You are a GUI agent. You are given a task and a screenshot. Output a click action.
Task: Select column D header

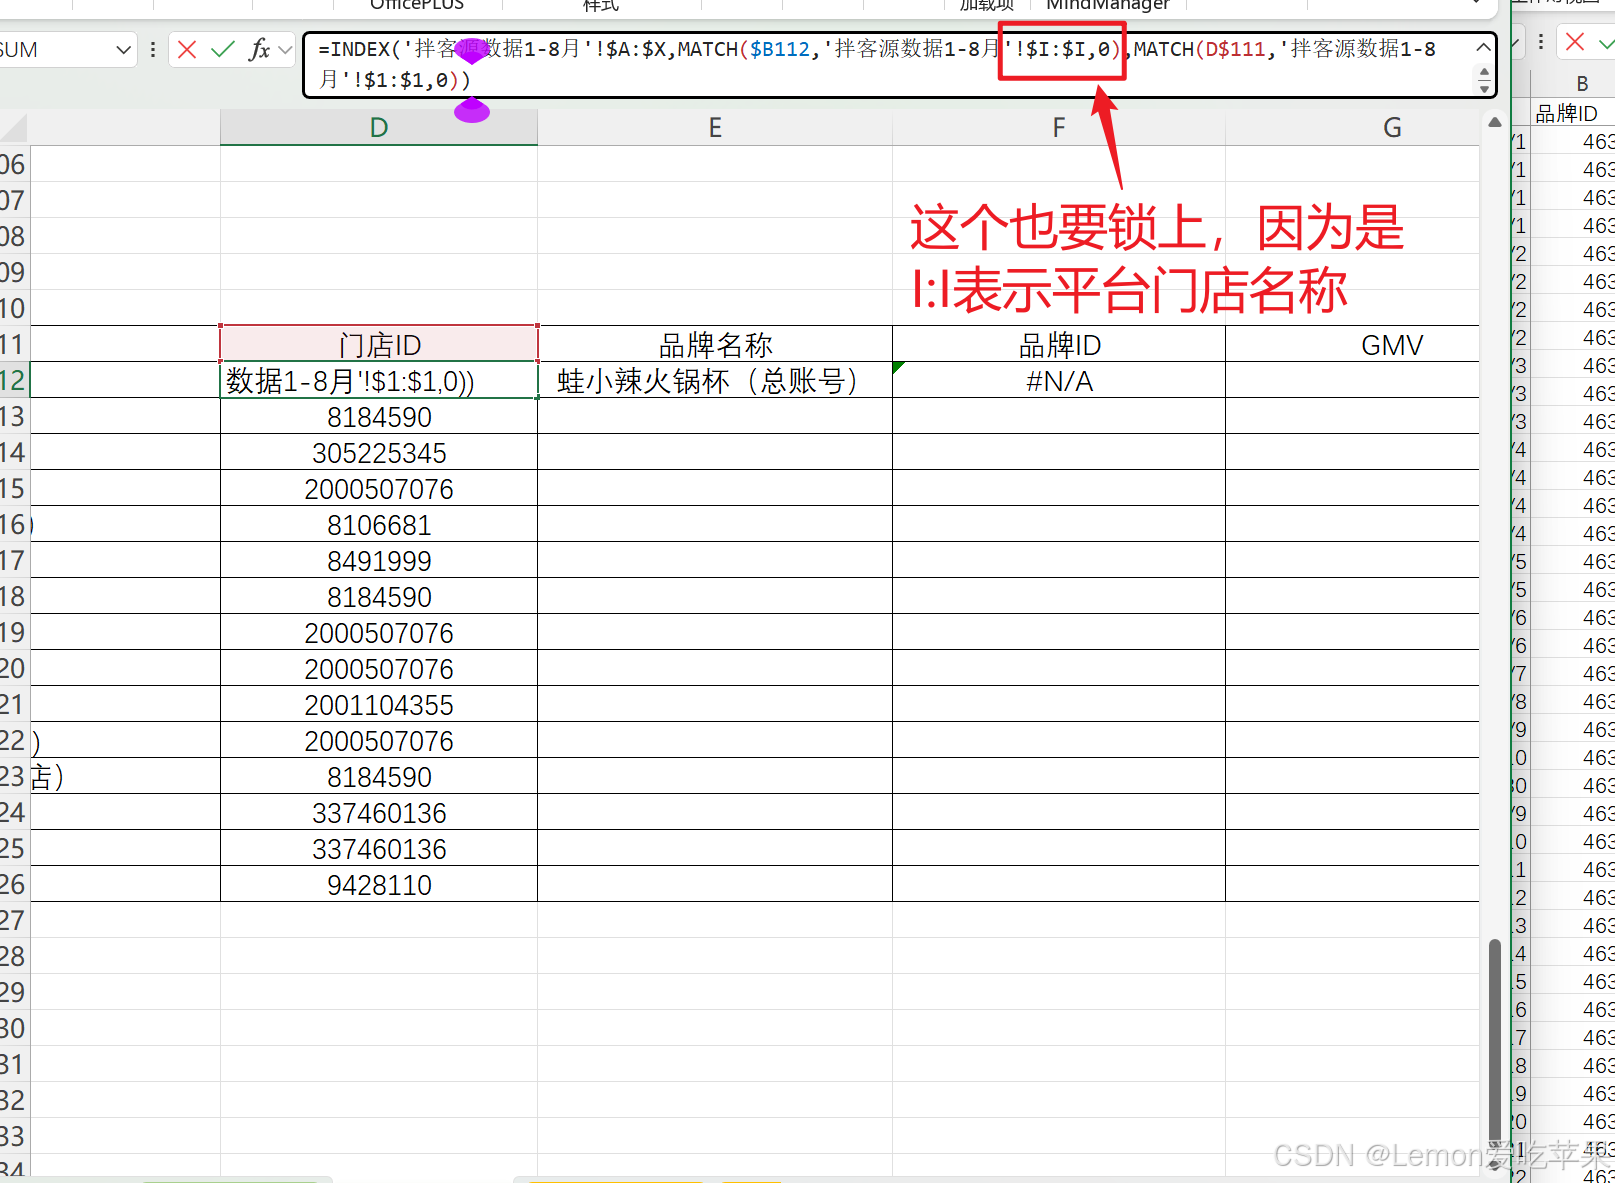coord(378,127)
